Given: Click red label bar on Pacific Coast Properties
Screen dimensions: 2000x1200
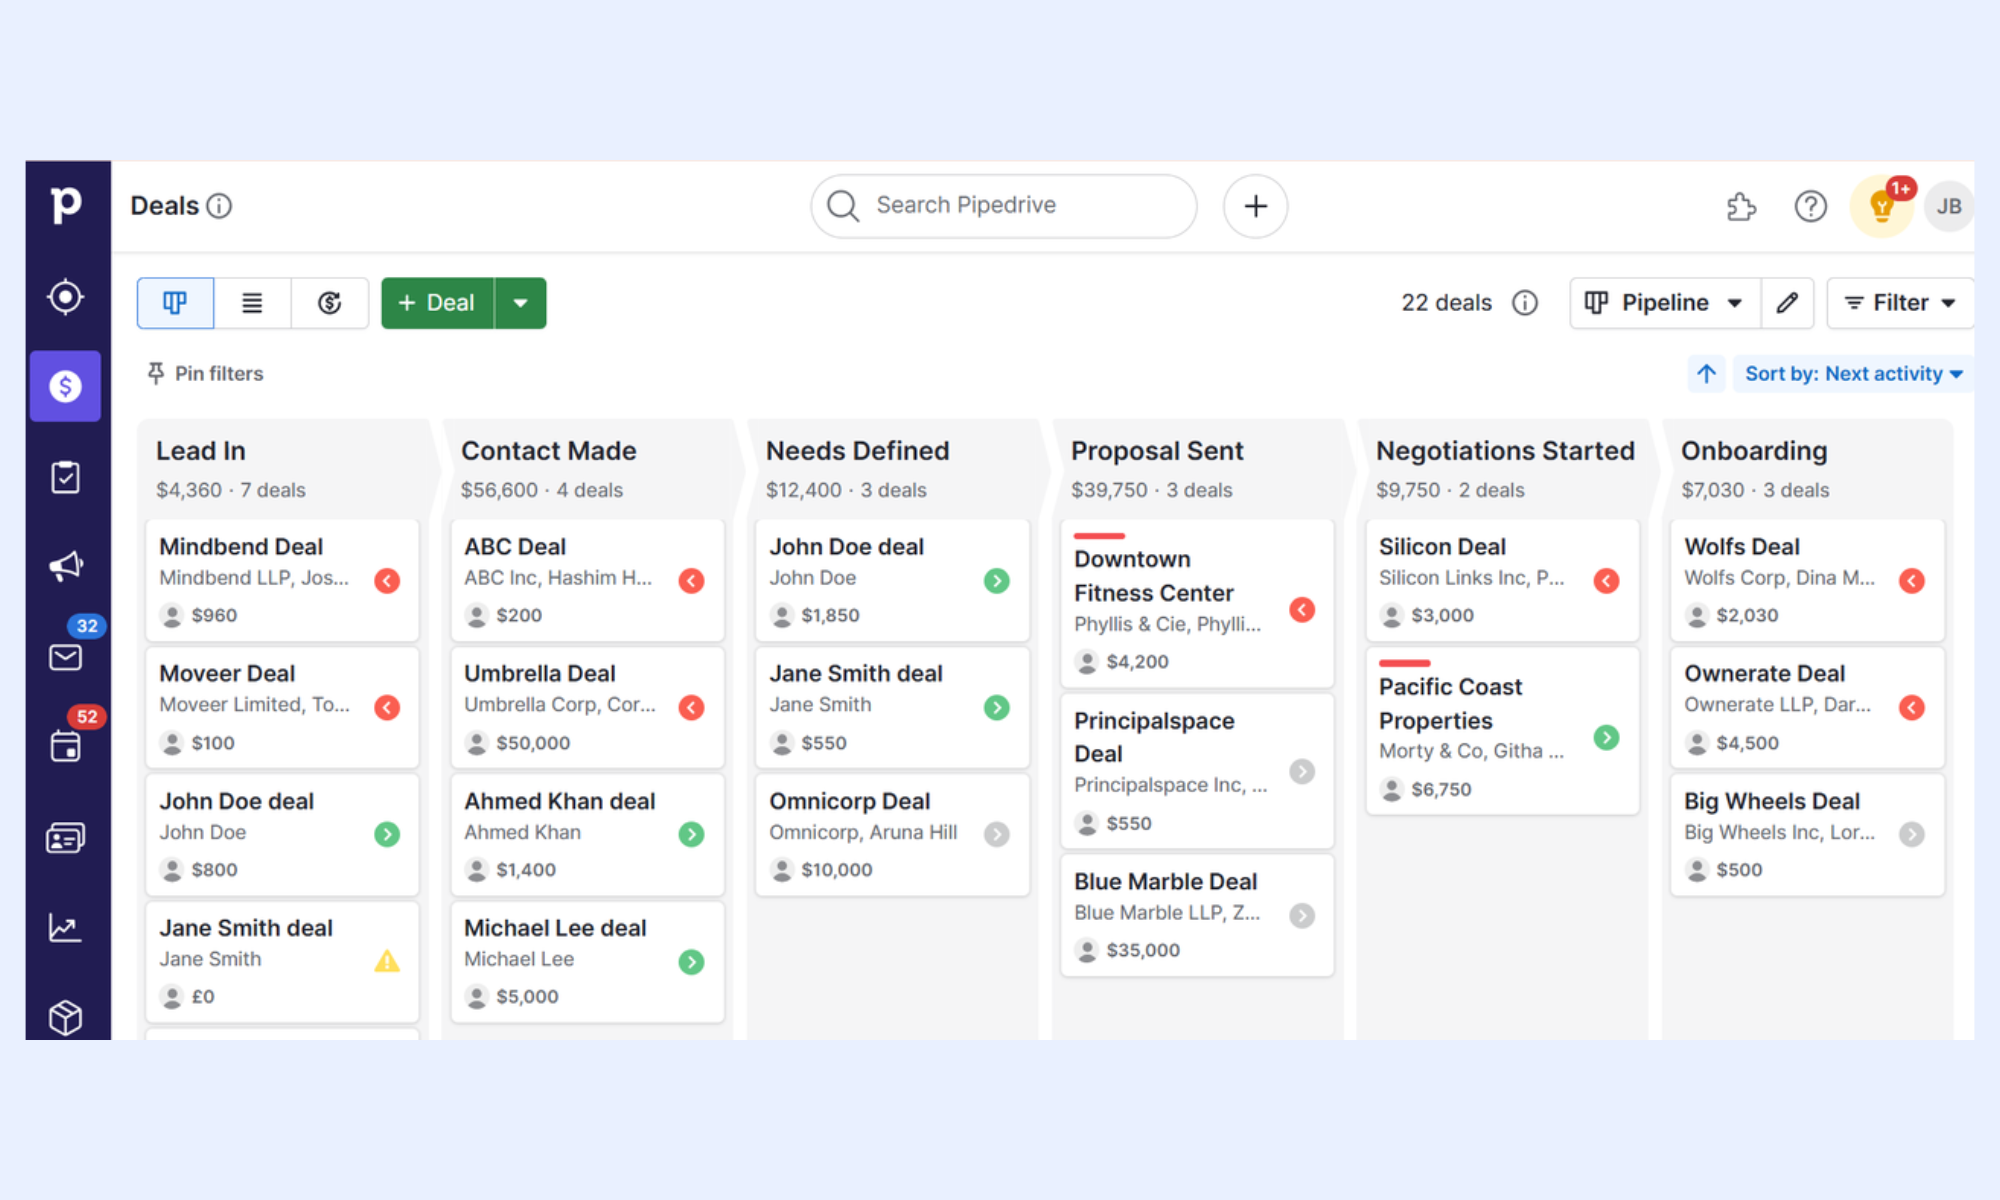Looking at the screenshot, I should (x=1404, y=663).
